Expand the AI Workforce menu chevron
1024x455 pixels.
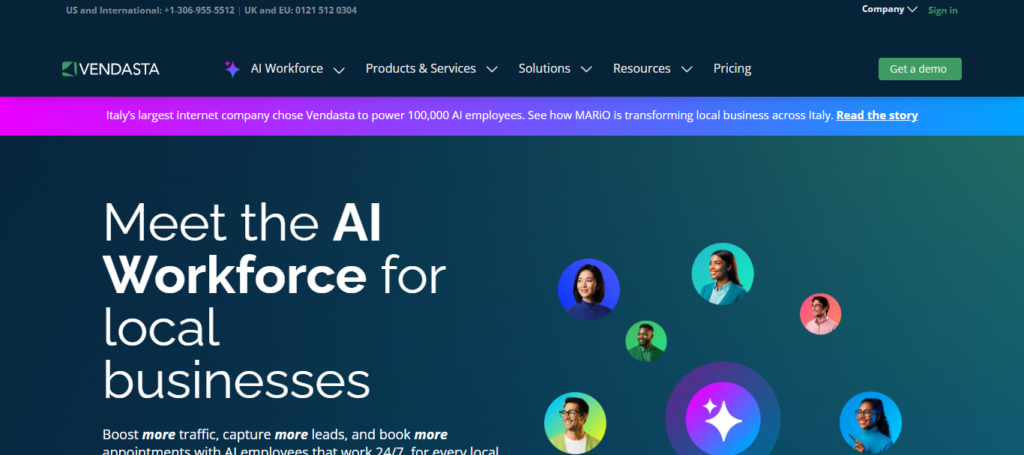tap(339, 70)
